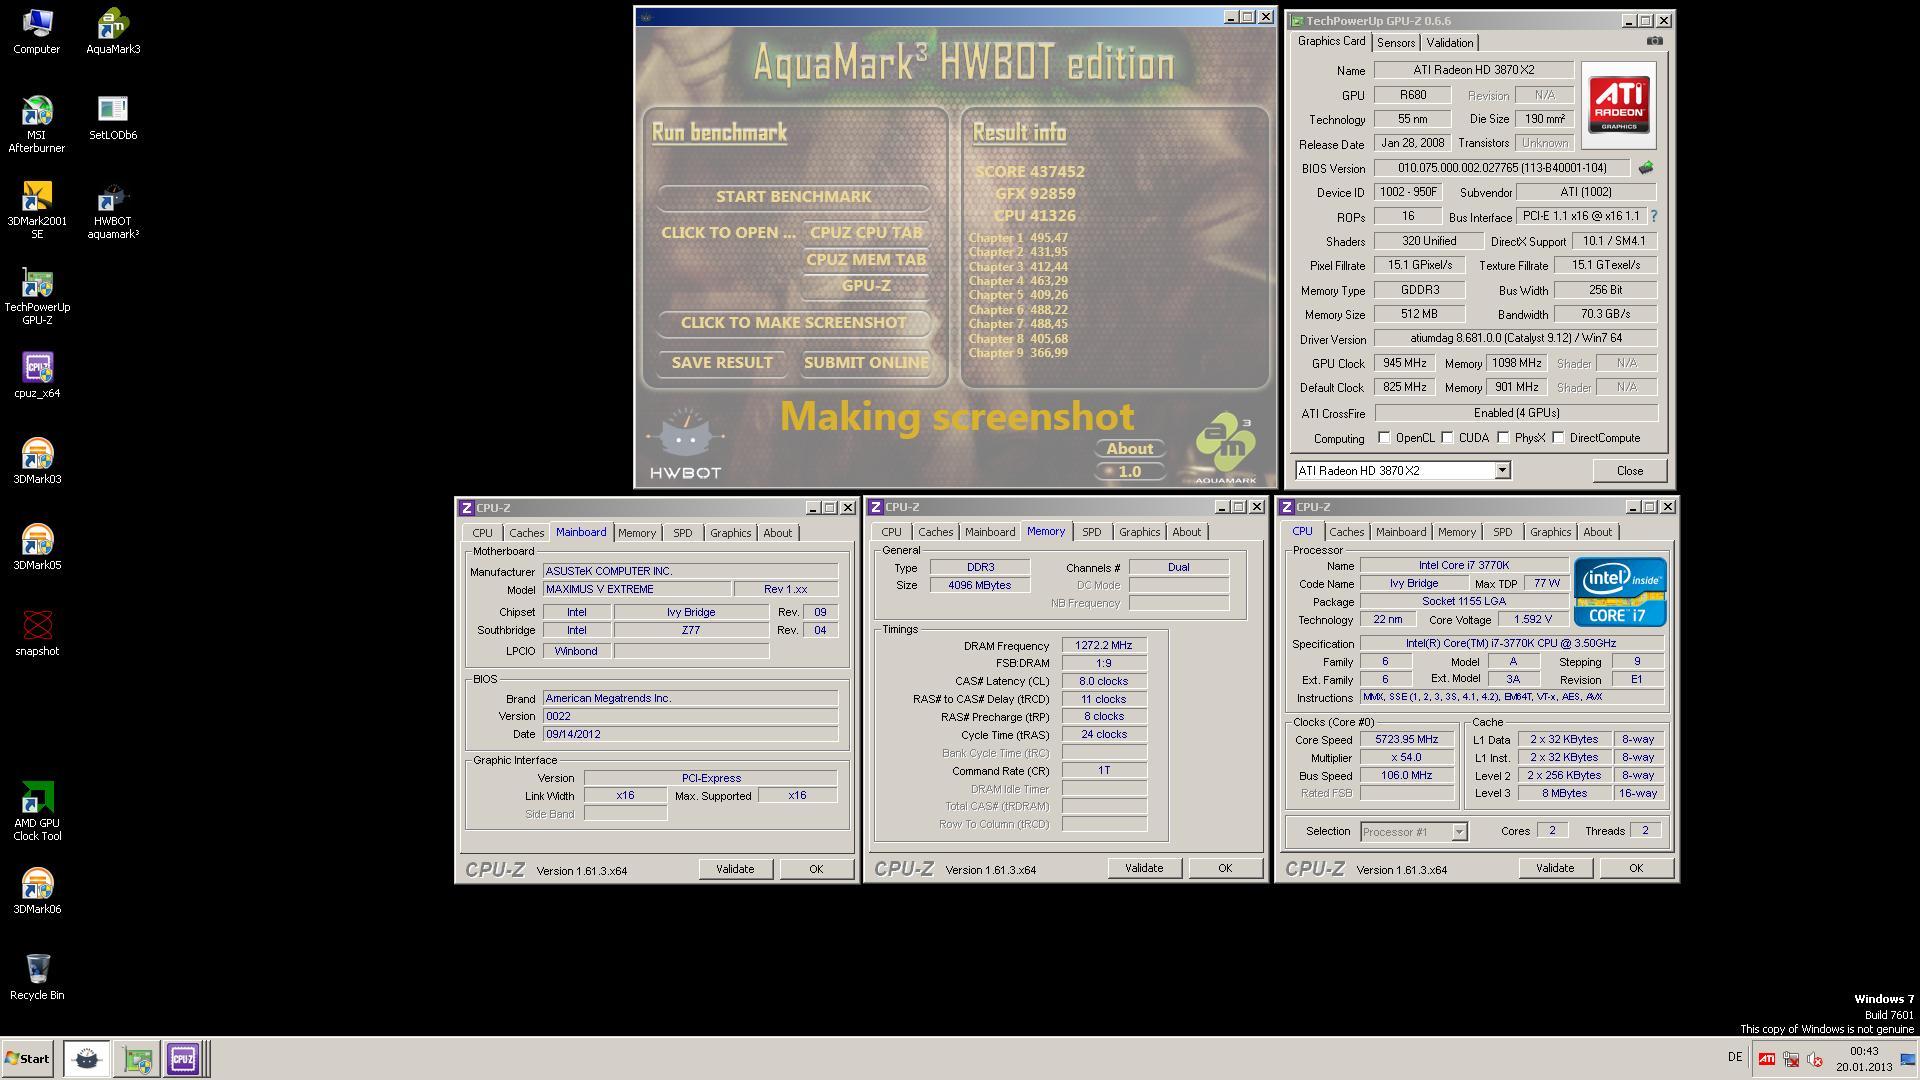The width and height of the screenshot is (1920, 1080).
Task: Click the muted volume tray icon
Action: click(1815, 1059)
